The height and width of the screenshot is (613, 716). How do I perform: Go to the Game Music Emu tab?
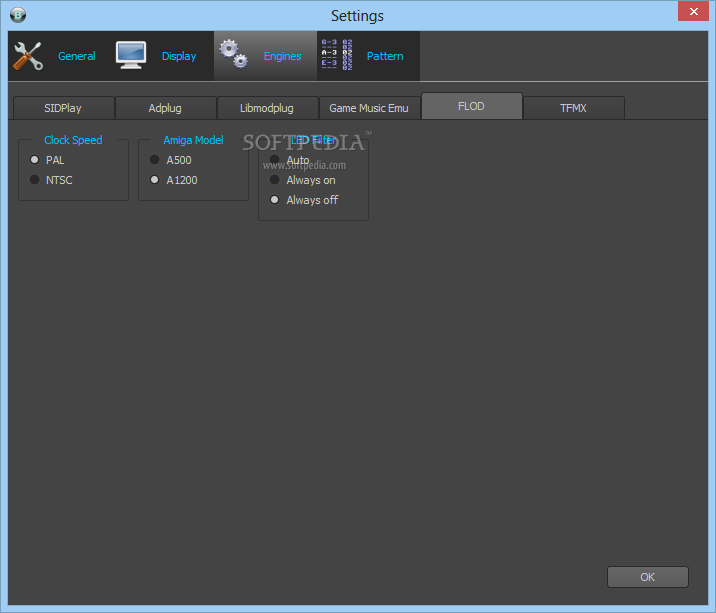(x=369, y=108)
